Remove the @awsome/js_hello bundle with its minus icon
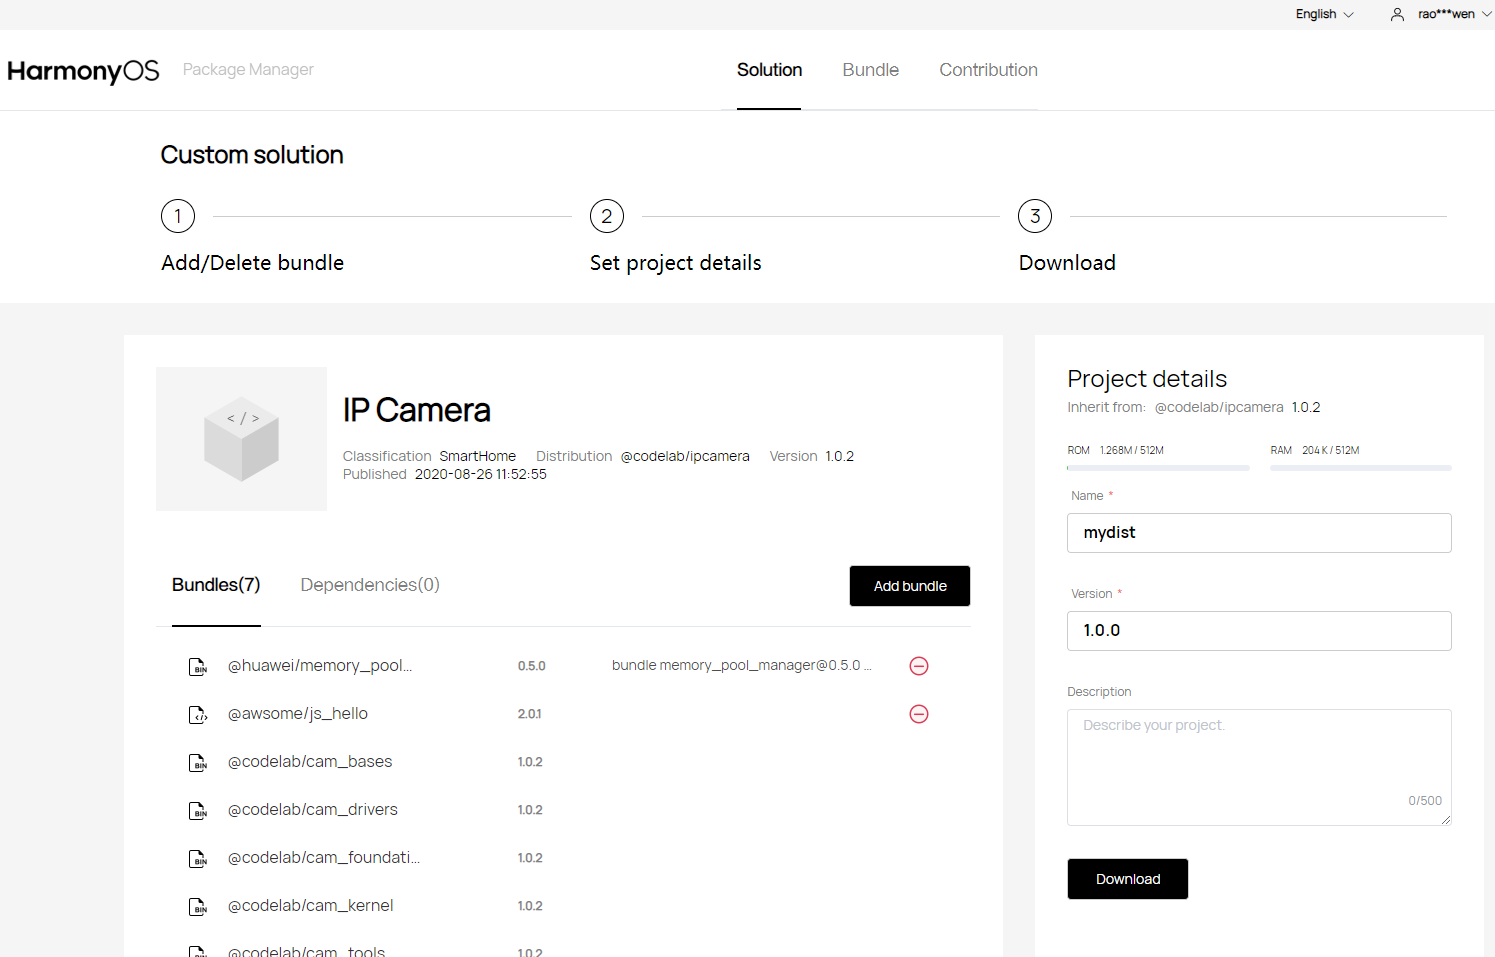 point(919,714)
